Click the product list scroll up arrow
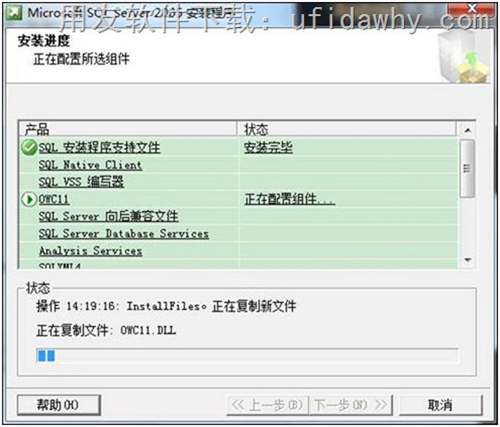 tap(468, 130)
